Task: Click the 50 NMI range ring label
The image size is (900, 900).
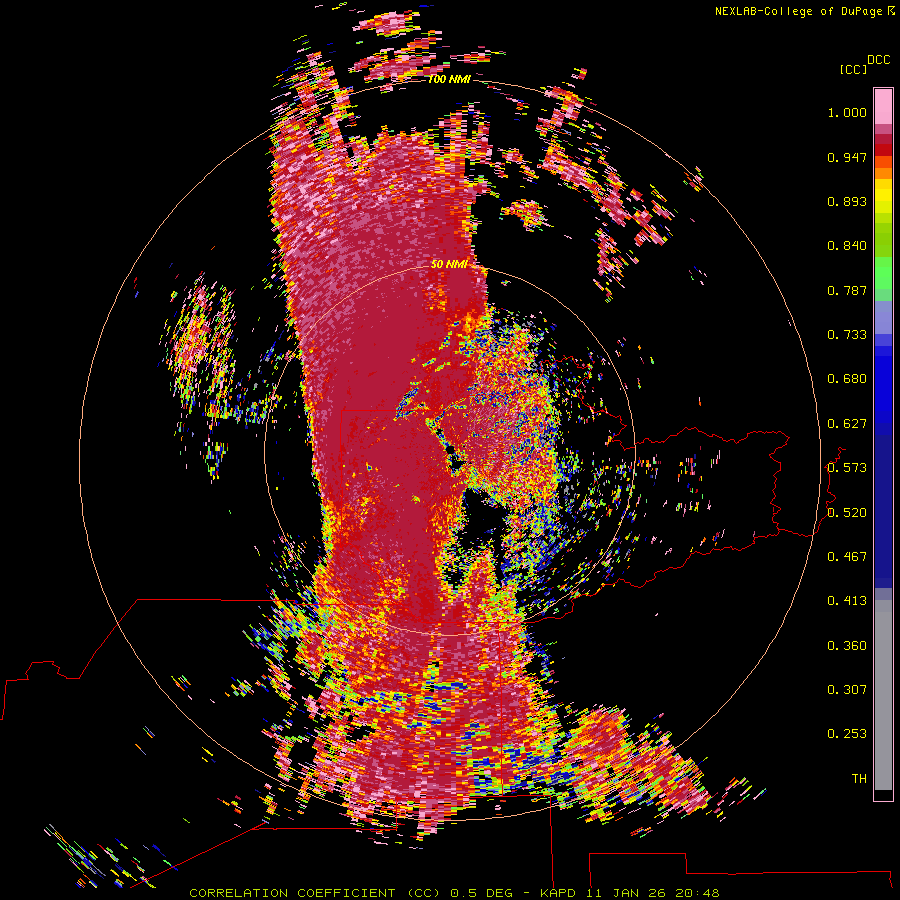Action: pos(449,264)
